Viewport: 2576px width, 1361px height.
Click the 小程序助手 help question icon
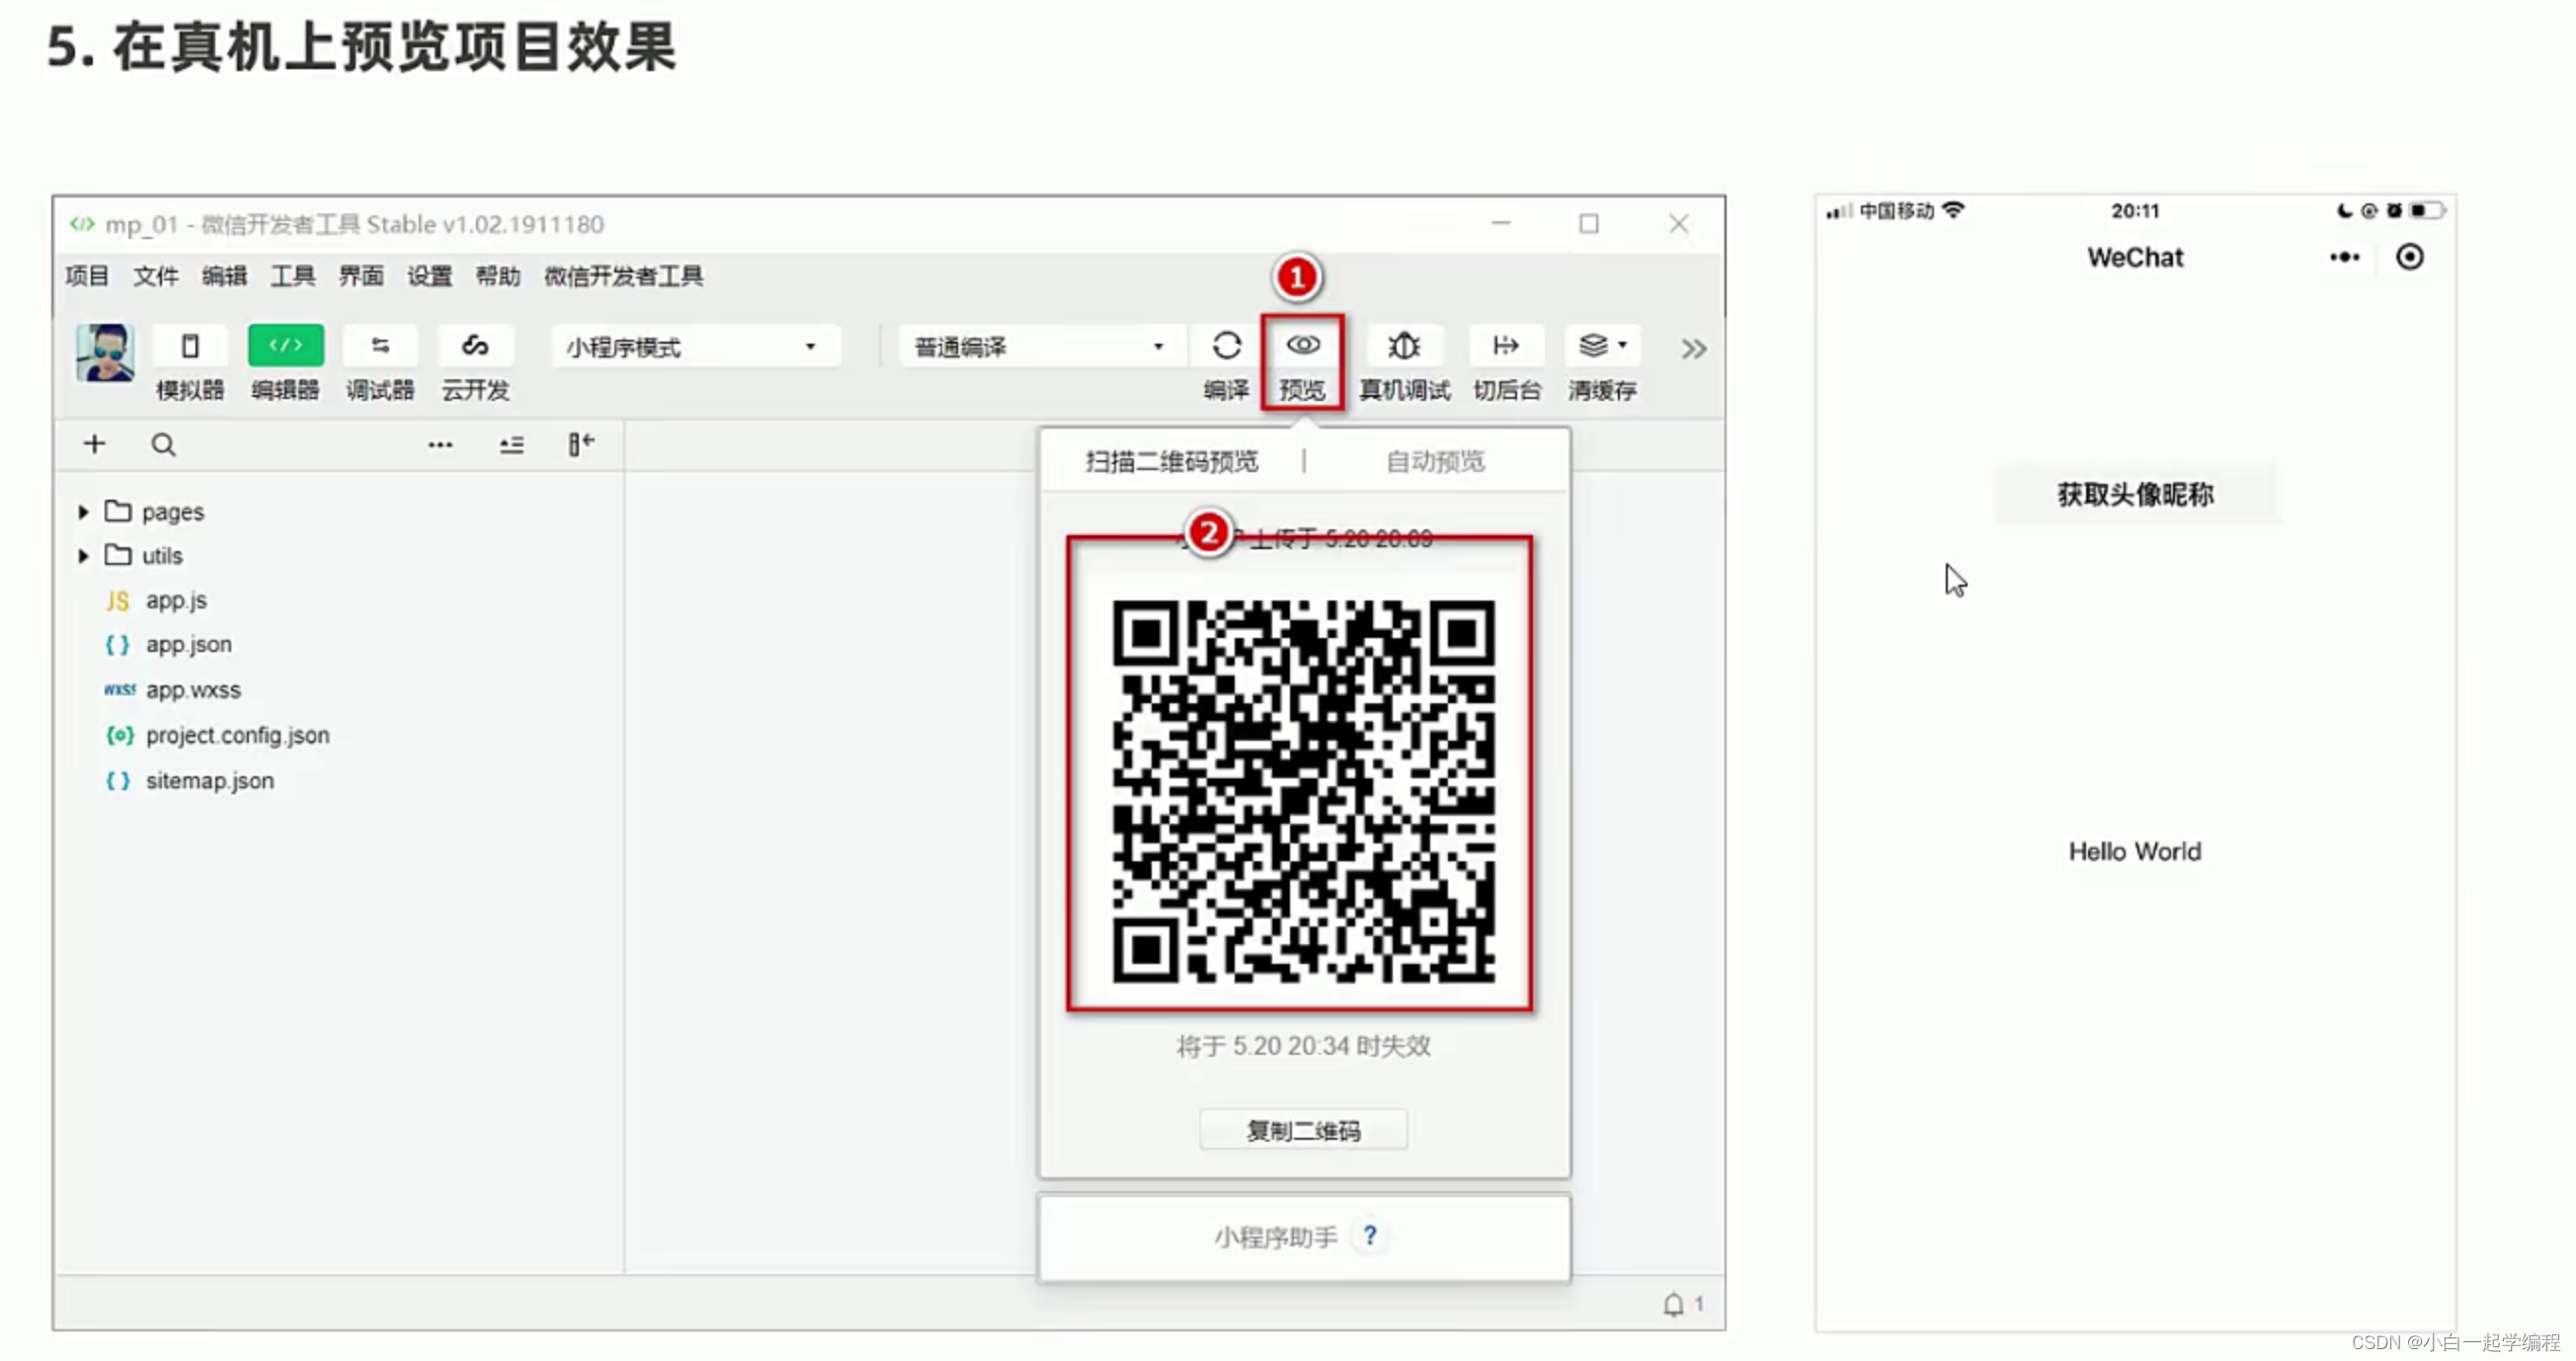(x=1370, y=1236)
